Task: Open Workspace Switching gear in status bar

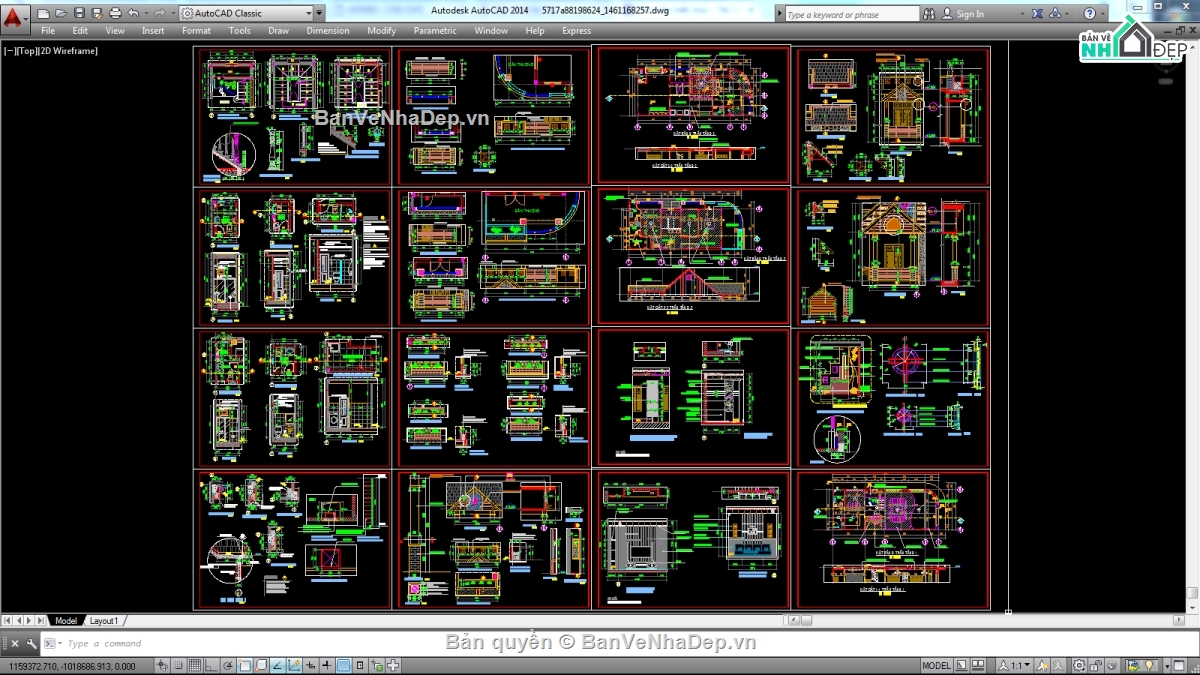Action: 1079,665
